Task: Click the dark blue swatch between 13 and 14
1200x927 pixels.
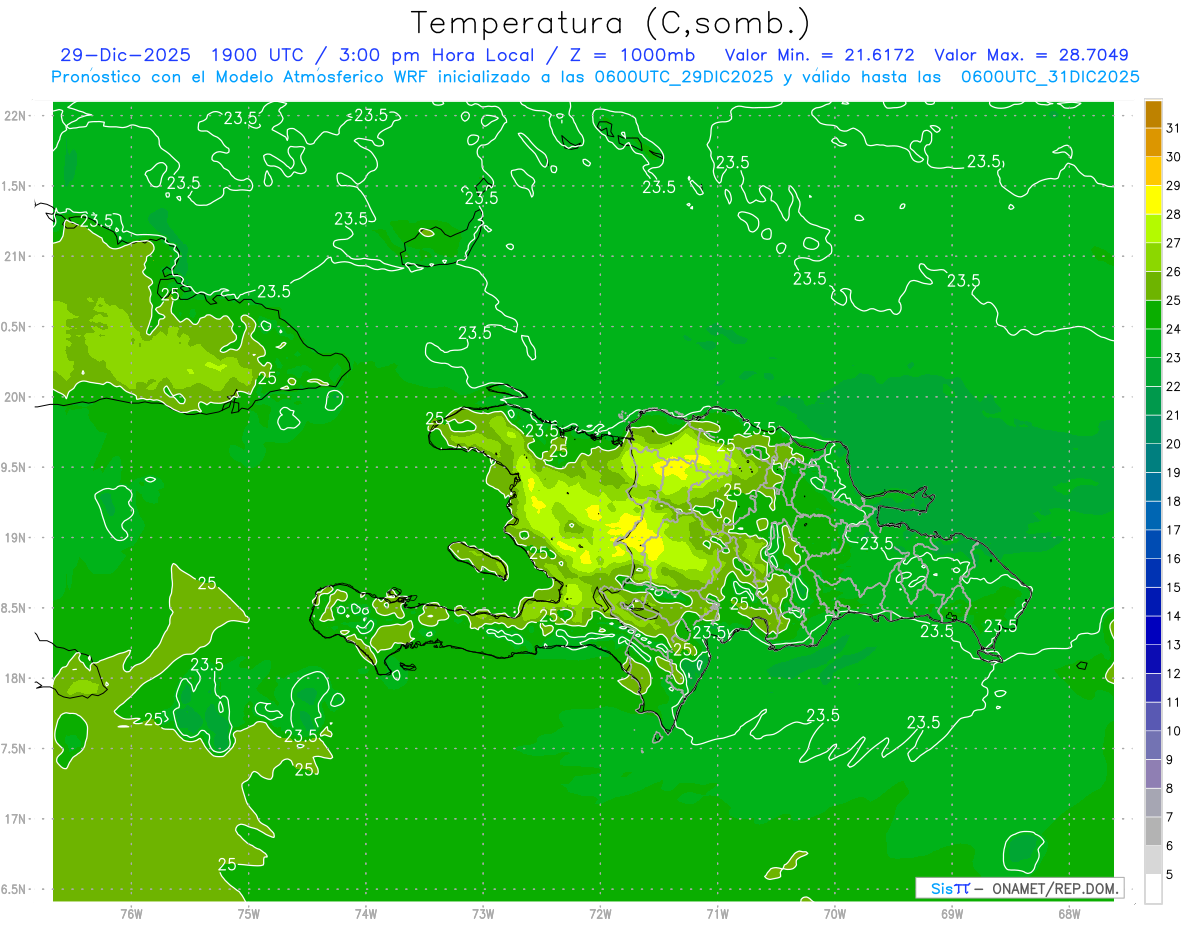Action: click(1153, 630)
